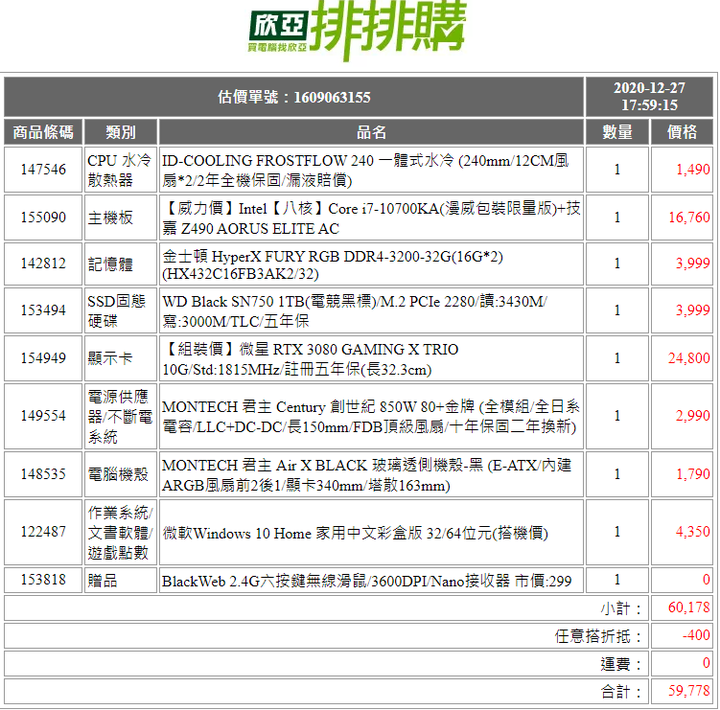Click the SSD固態硬碟 category cell

(x=120, y=310)
